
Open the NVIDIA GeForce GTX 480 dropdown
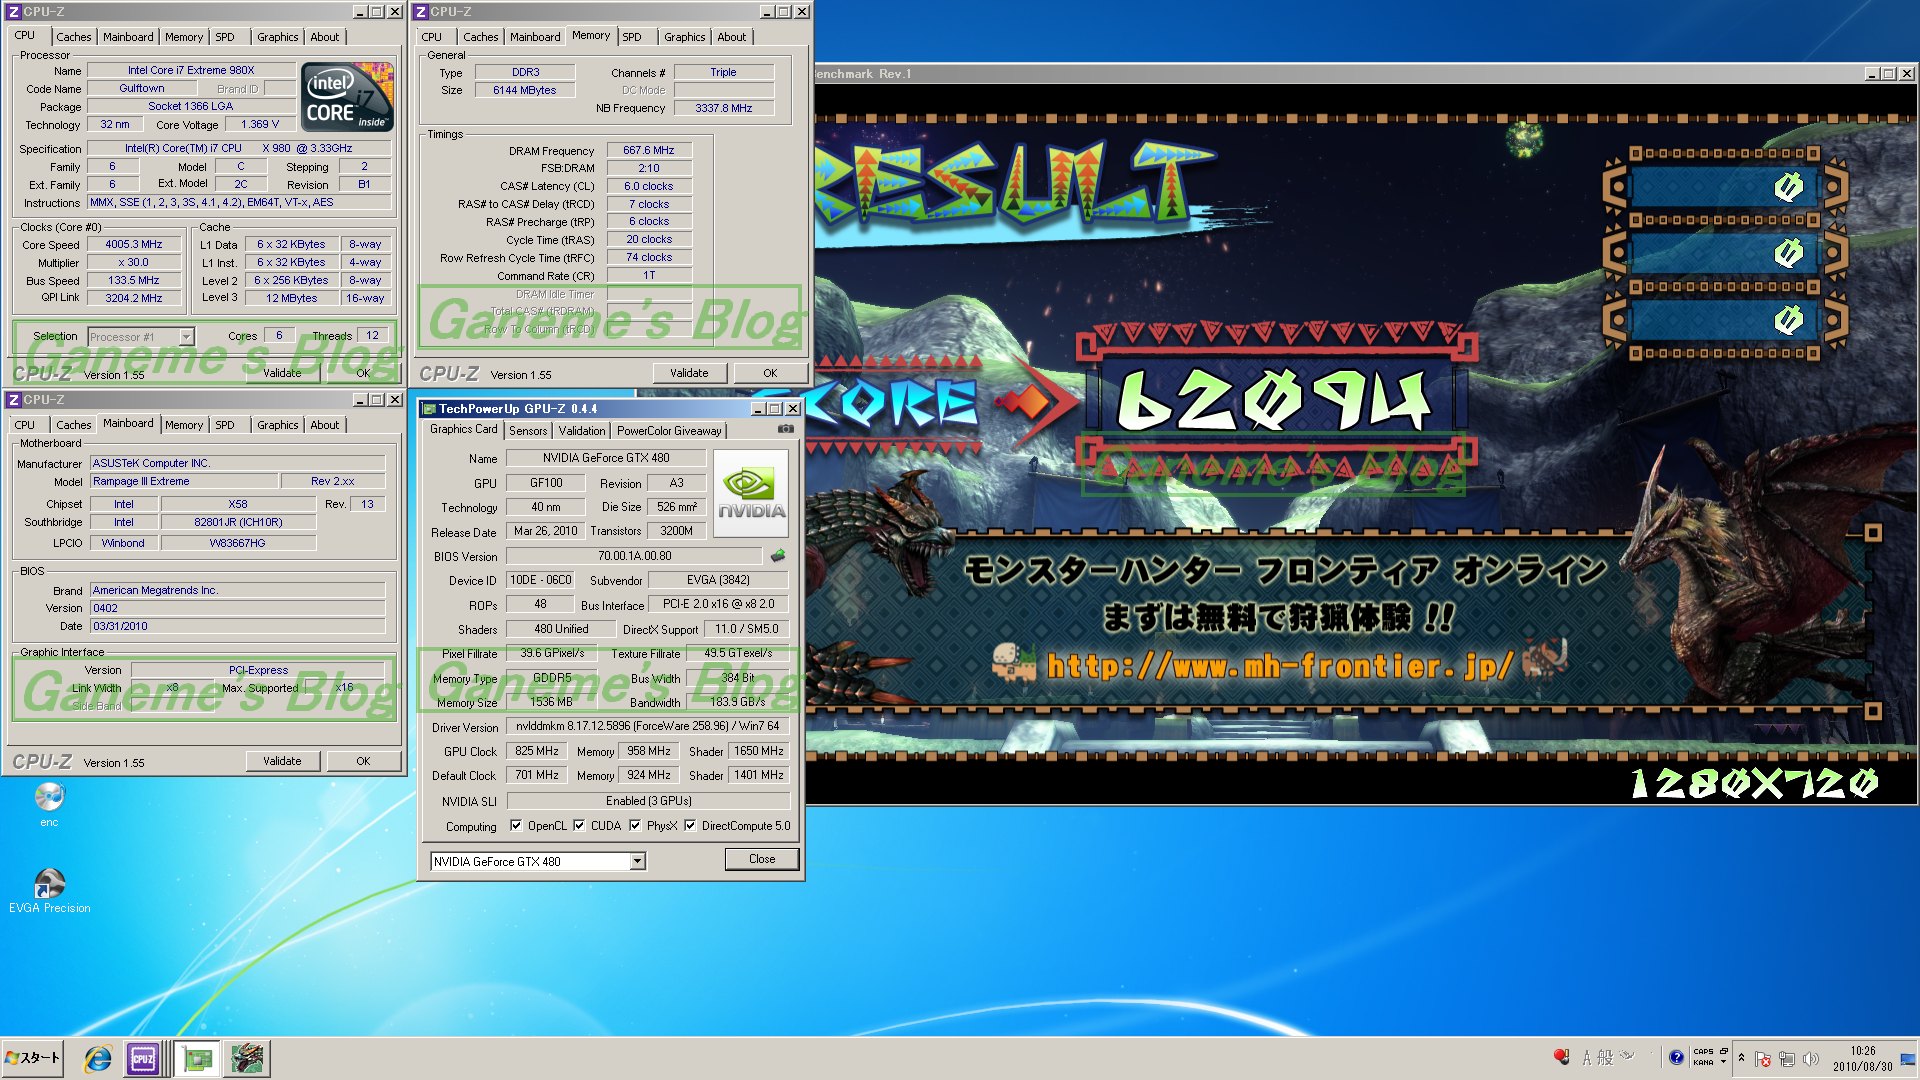[637, 861]
